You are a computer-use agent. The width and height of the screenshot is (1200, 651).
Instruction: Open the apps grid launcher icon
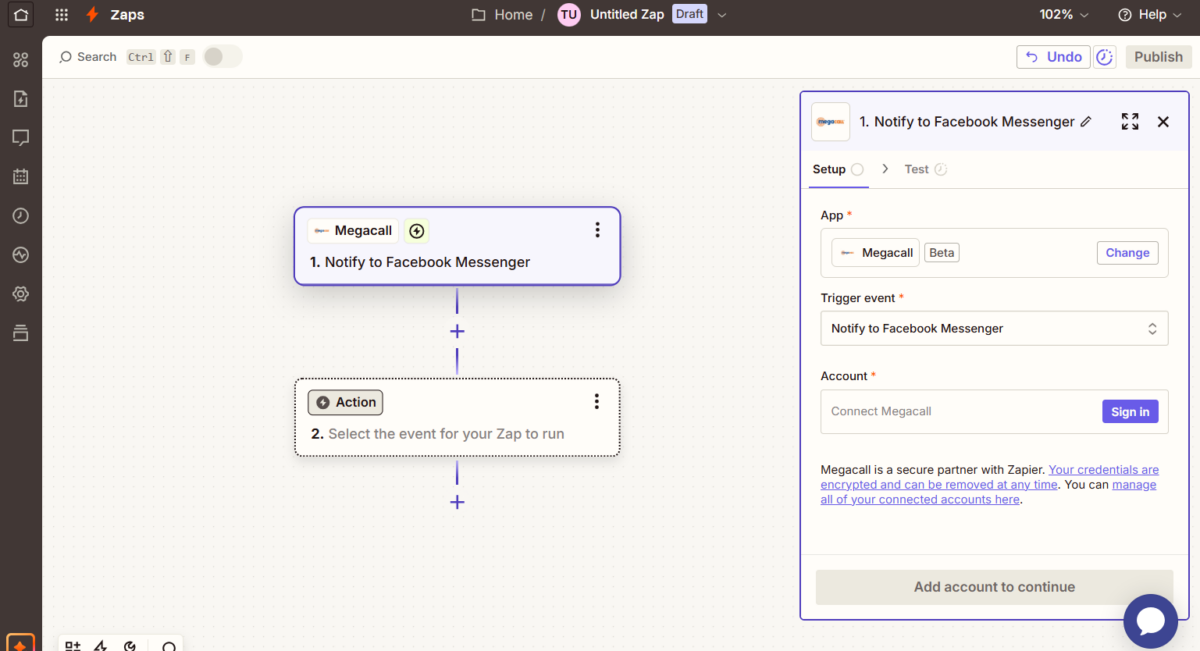(62, 15)
